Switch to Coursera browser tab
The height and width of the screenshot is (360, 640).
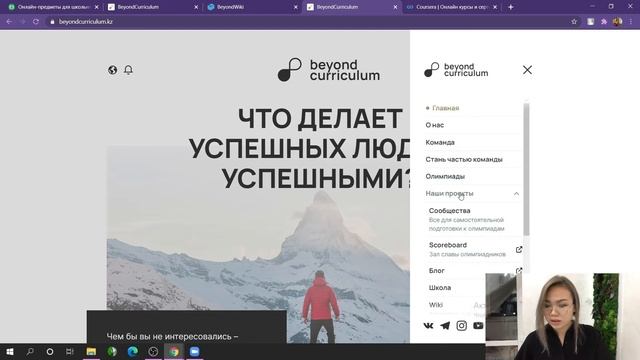click(x=451, y=7)
